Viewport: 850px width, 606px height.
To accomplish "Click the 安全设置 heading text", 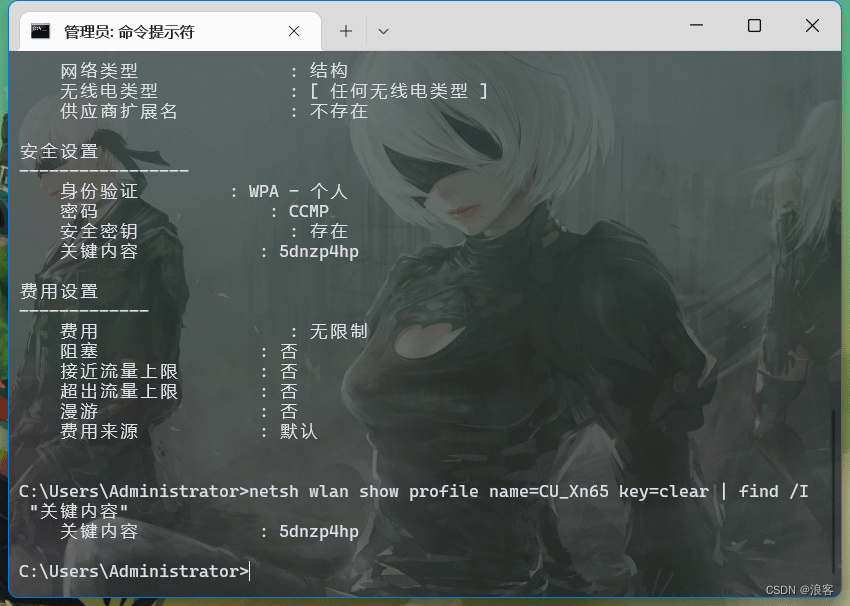I will click(x=59, y=151).
